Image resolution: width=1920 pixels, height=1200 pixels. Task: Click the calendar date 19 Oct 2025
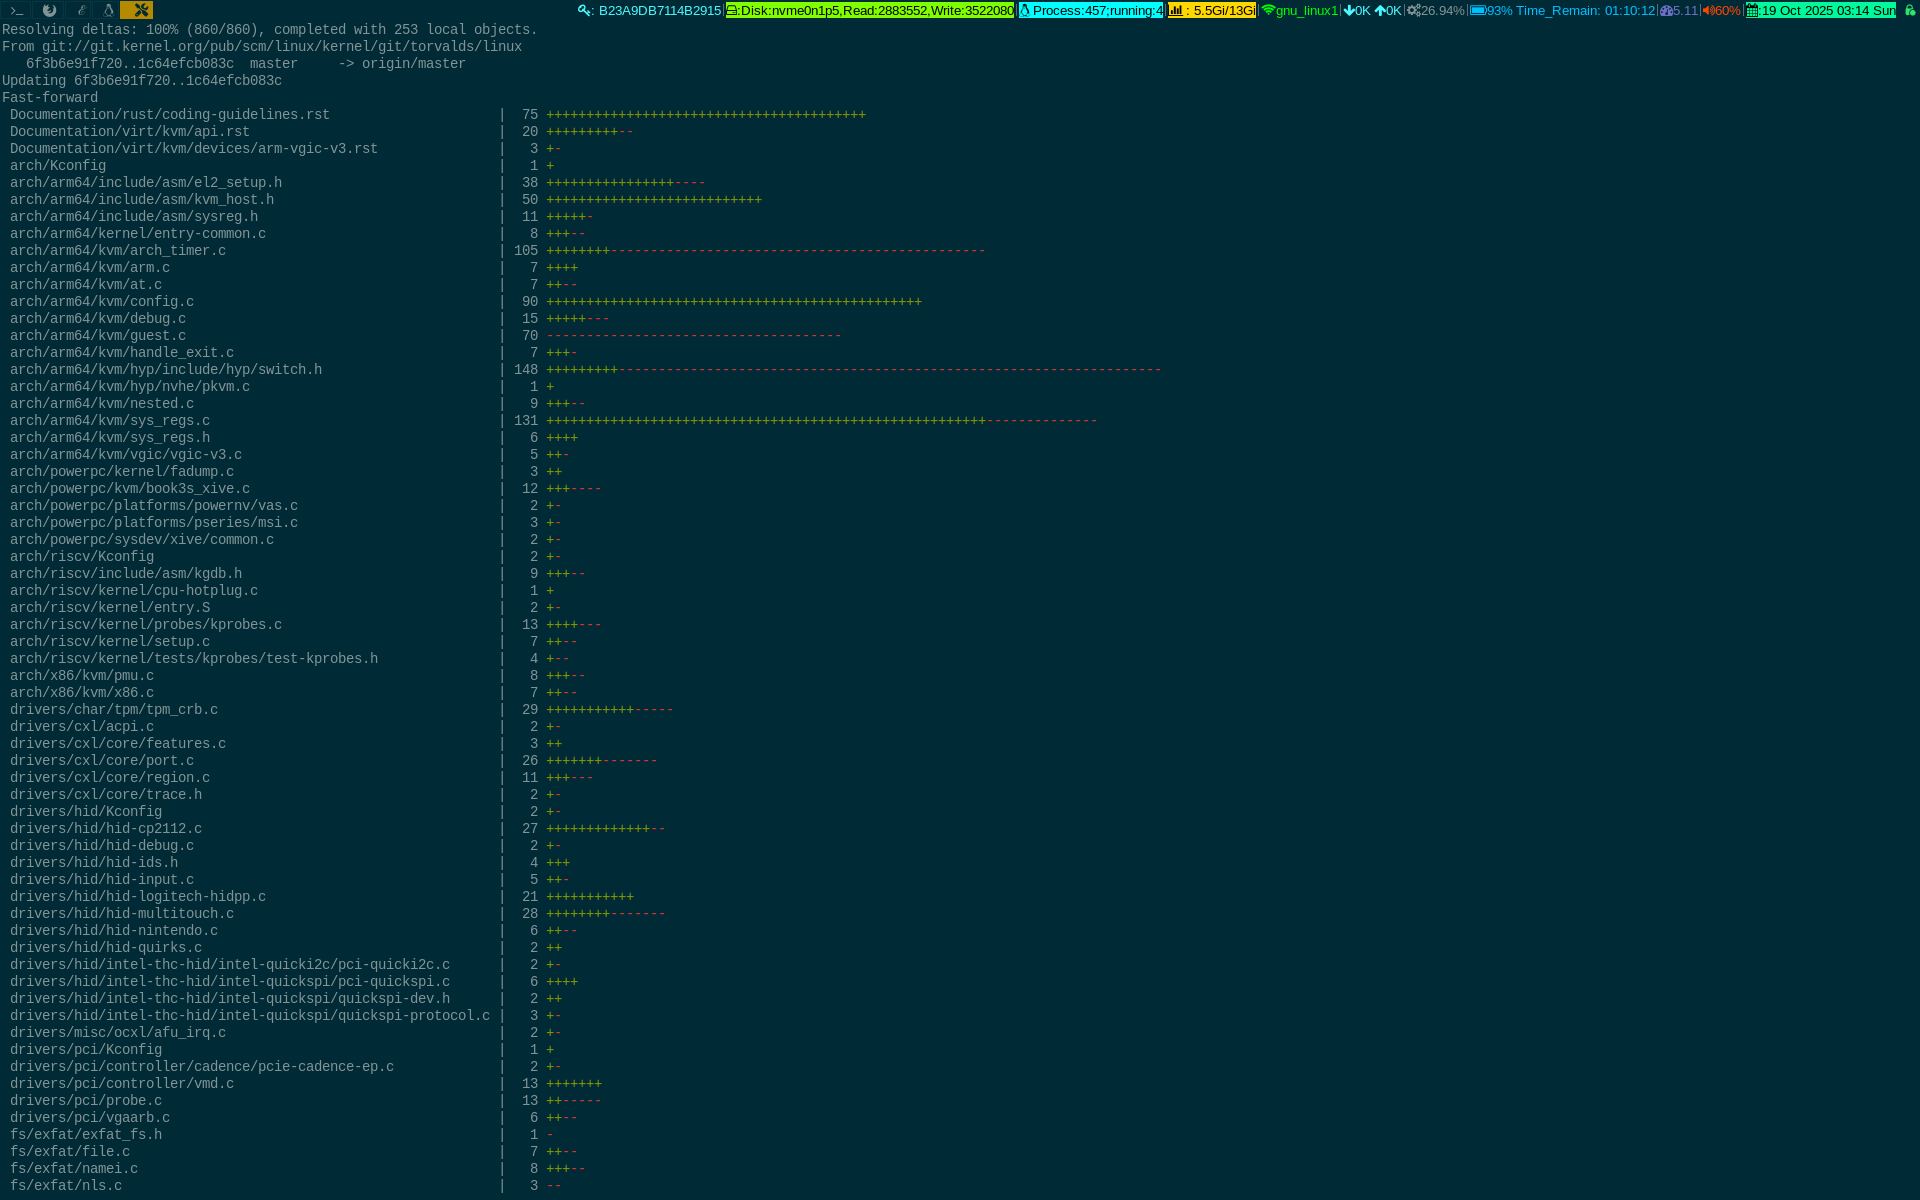pyautogui.click(x=1820, y=10)
